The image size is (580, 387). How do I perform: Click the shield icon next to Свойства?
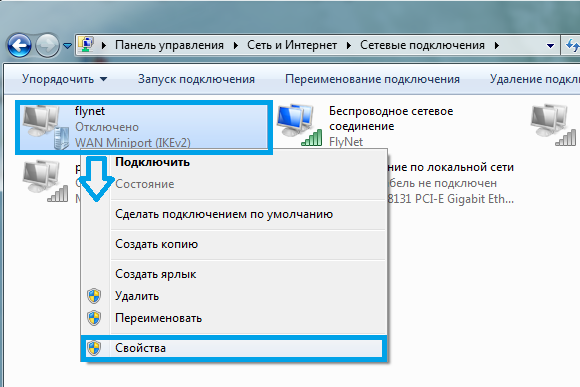coord(94,348)
